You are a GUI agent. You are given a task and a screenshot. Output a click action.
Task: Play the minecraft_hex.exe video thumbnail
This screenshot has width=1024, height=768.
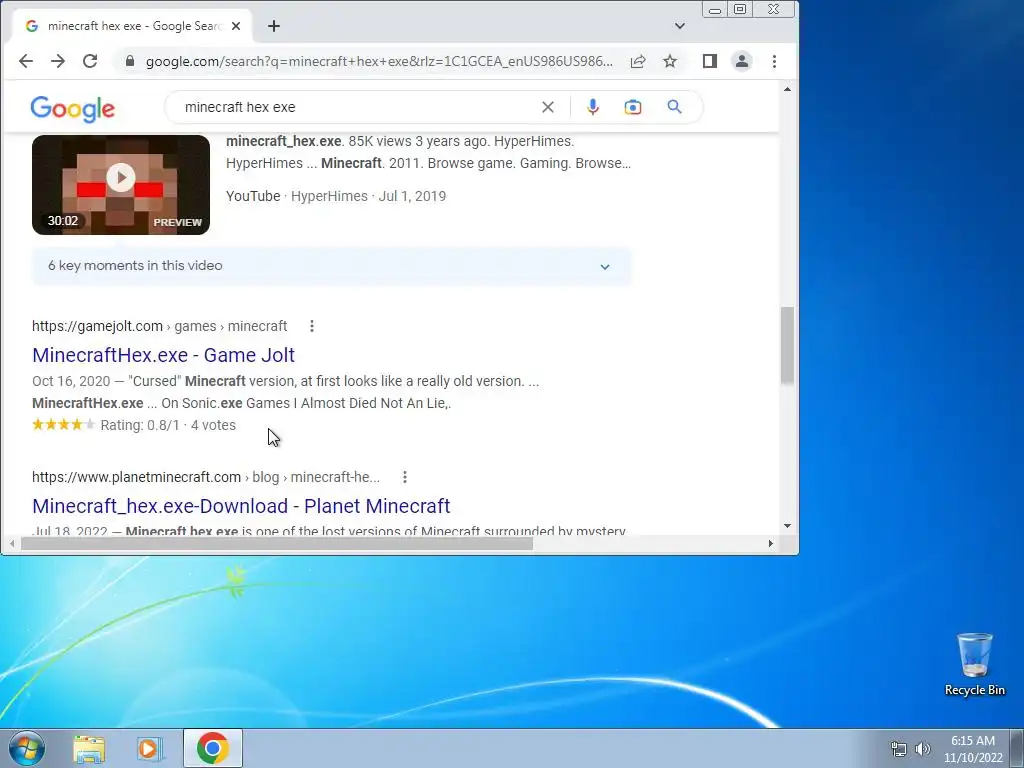[121, 185]
